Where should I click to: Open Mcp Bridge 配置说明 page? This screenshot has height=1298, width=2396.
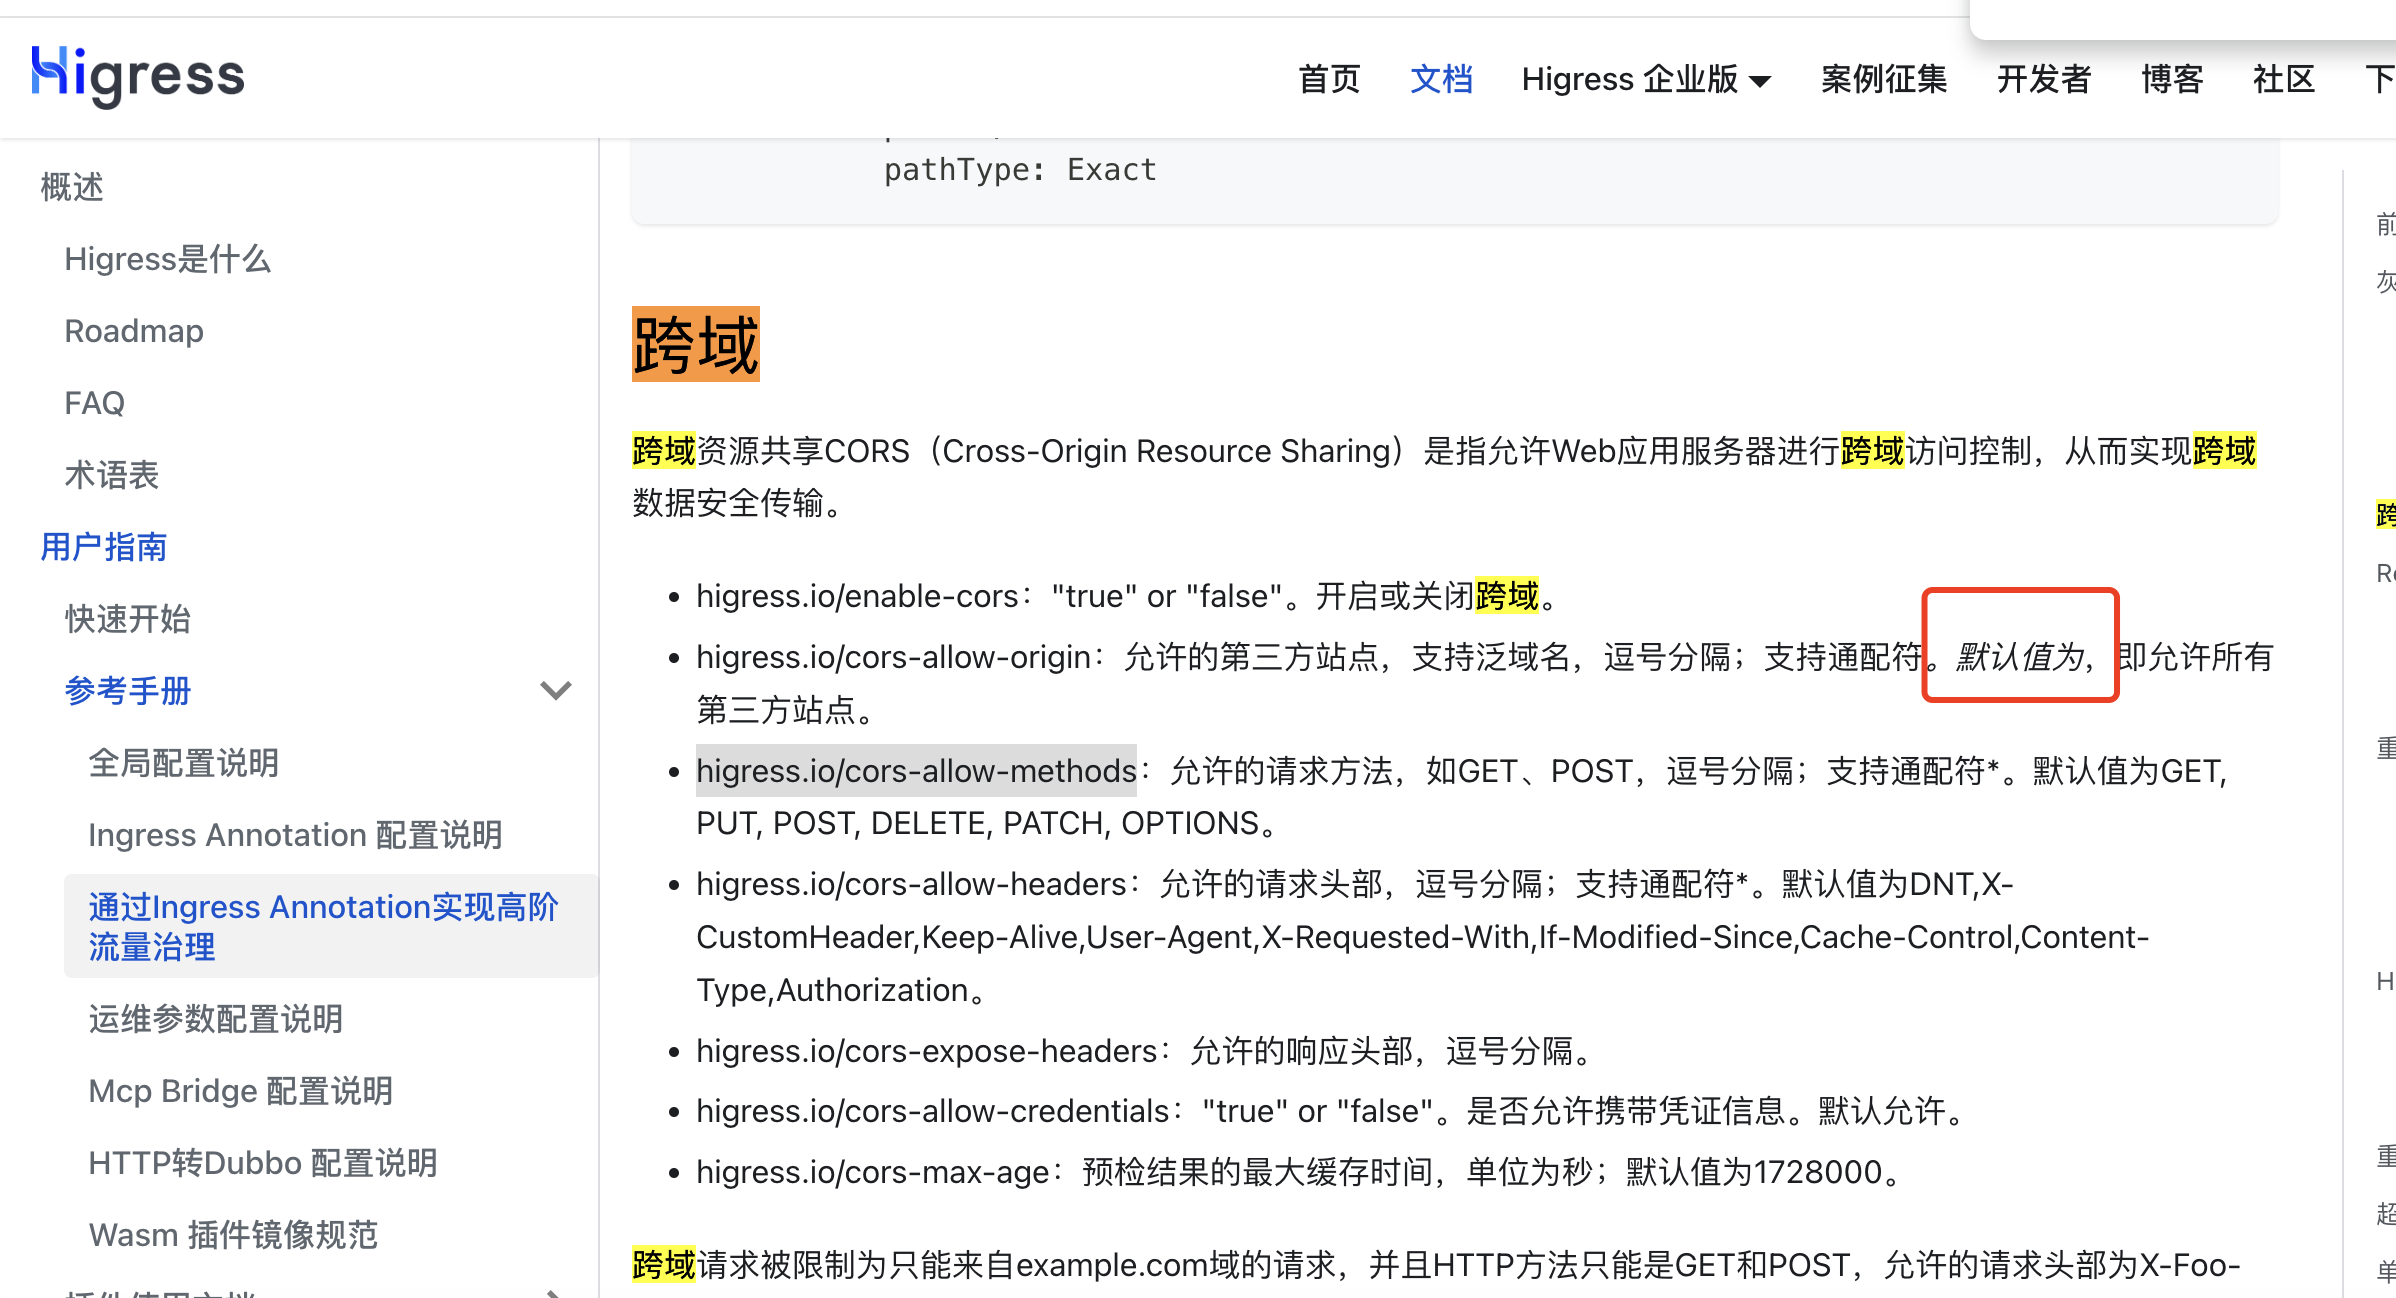[x=241, y=1091]
